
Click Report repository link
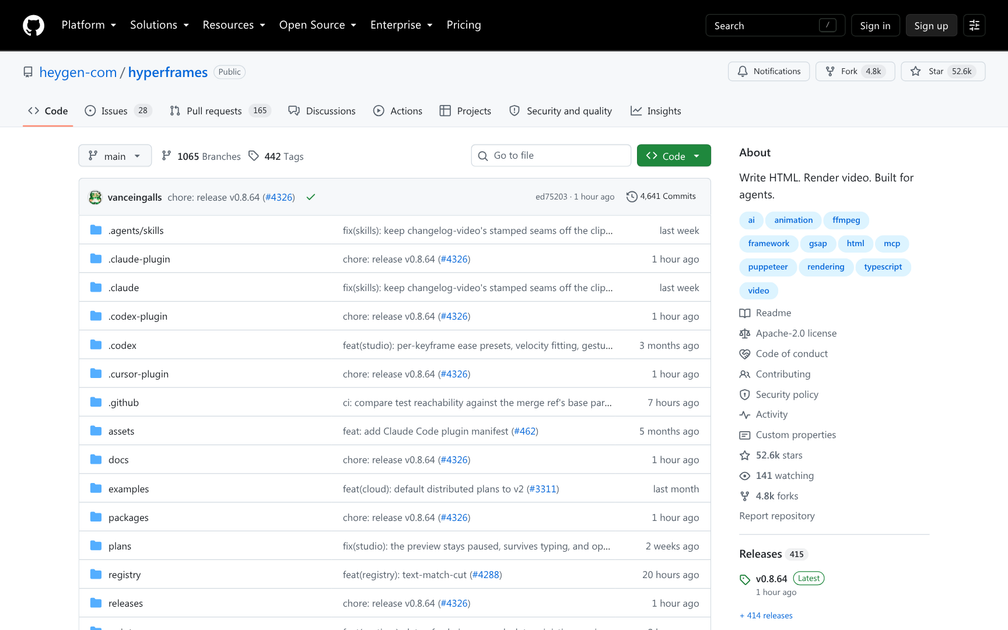pos(777,516)
